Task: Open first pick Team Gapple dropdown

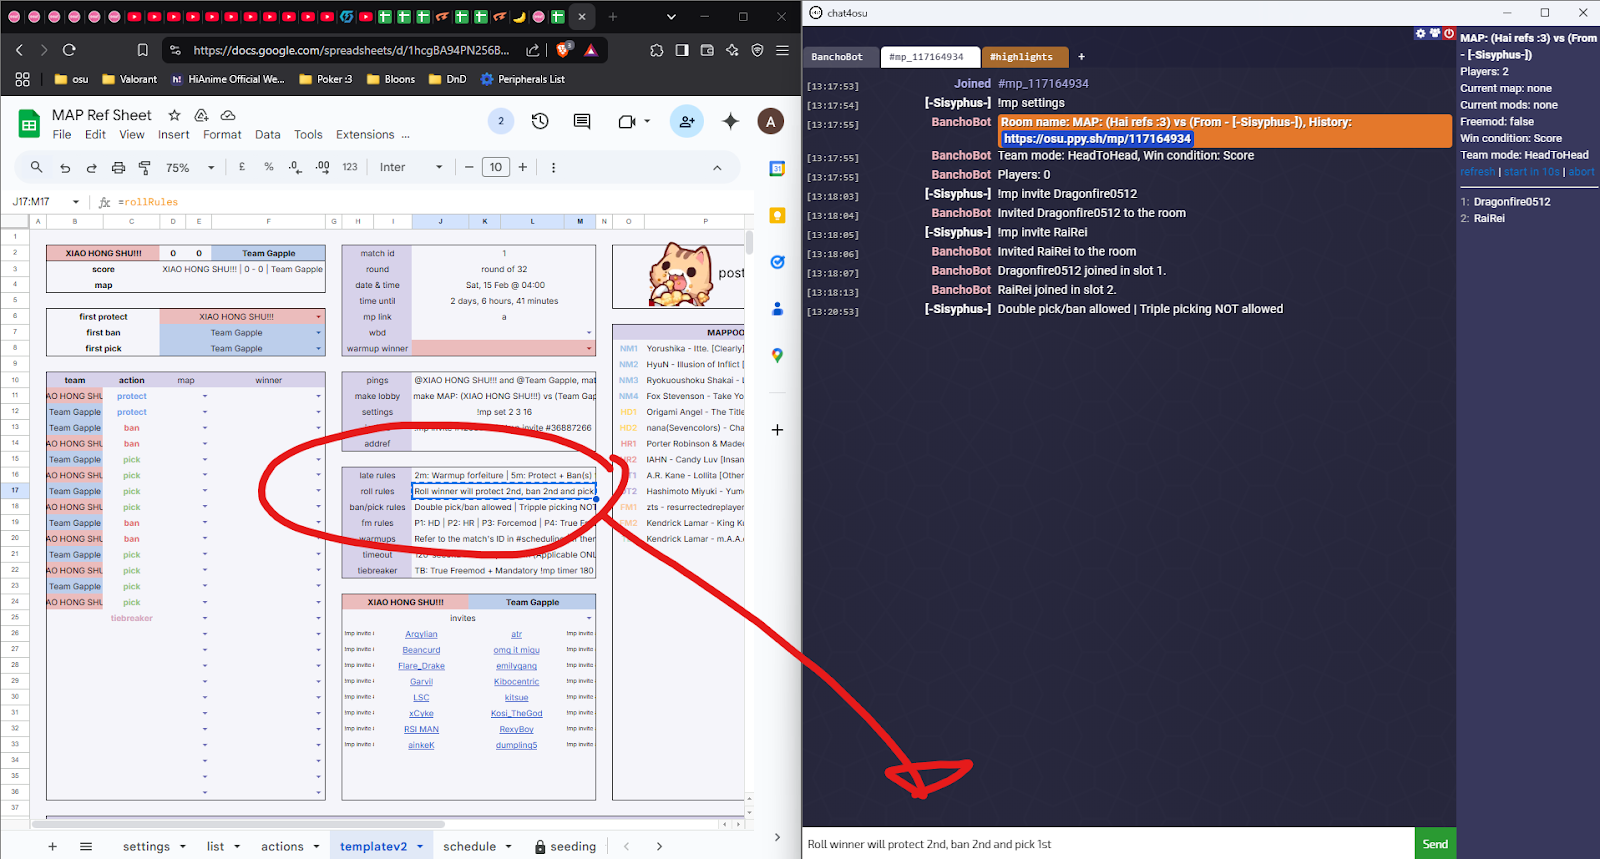Action: click(318, 349)
